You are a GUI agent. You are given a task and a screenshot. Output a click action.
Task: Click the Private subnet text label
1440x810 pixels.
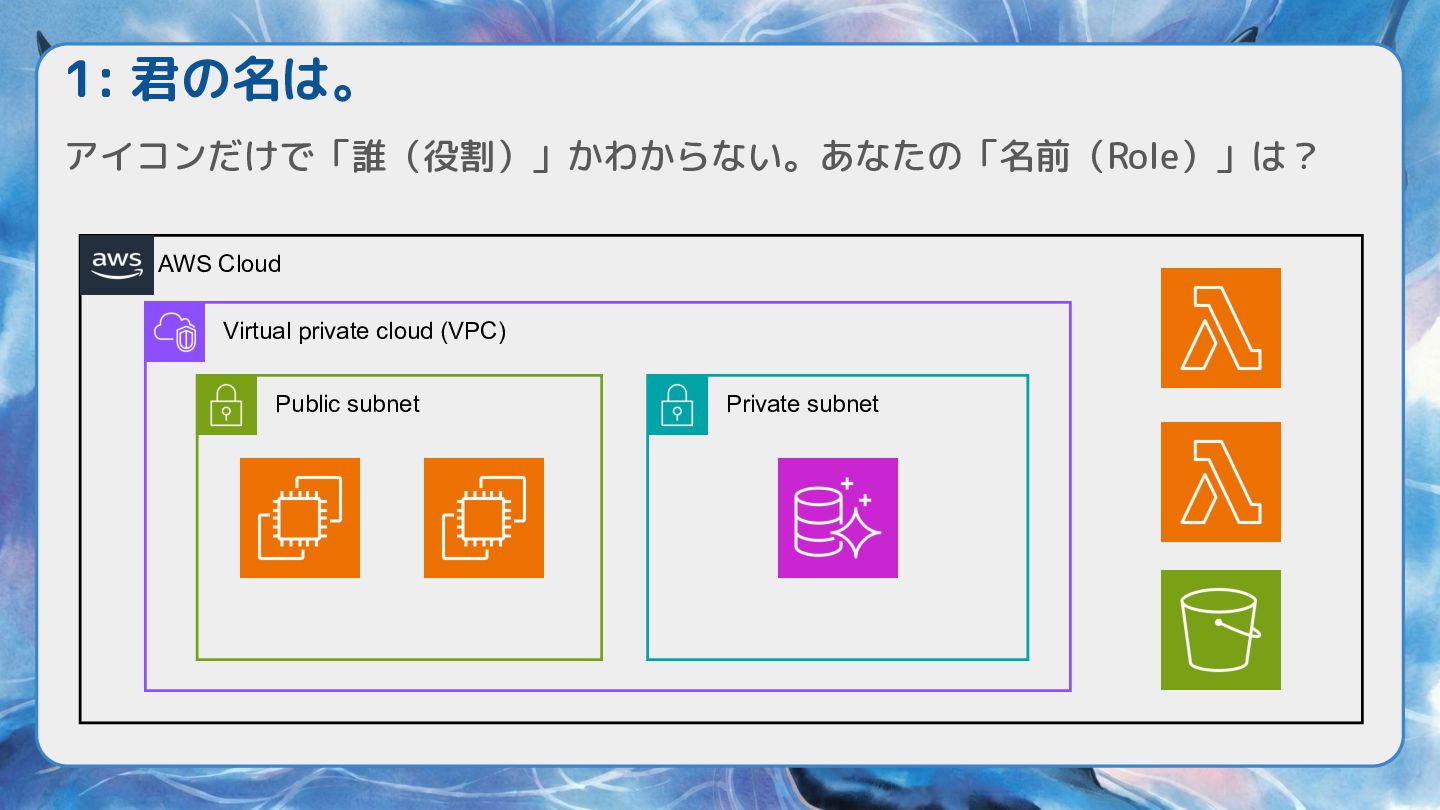click(x=802, y=404)
